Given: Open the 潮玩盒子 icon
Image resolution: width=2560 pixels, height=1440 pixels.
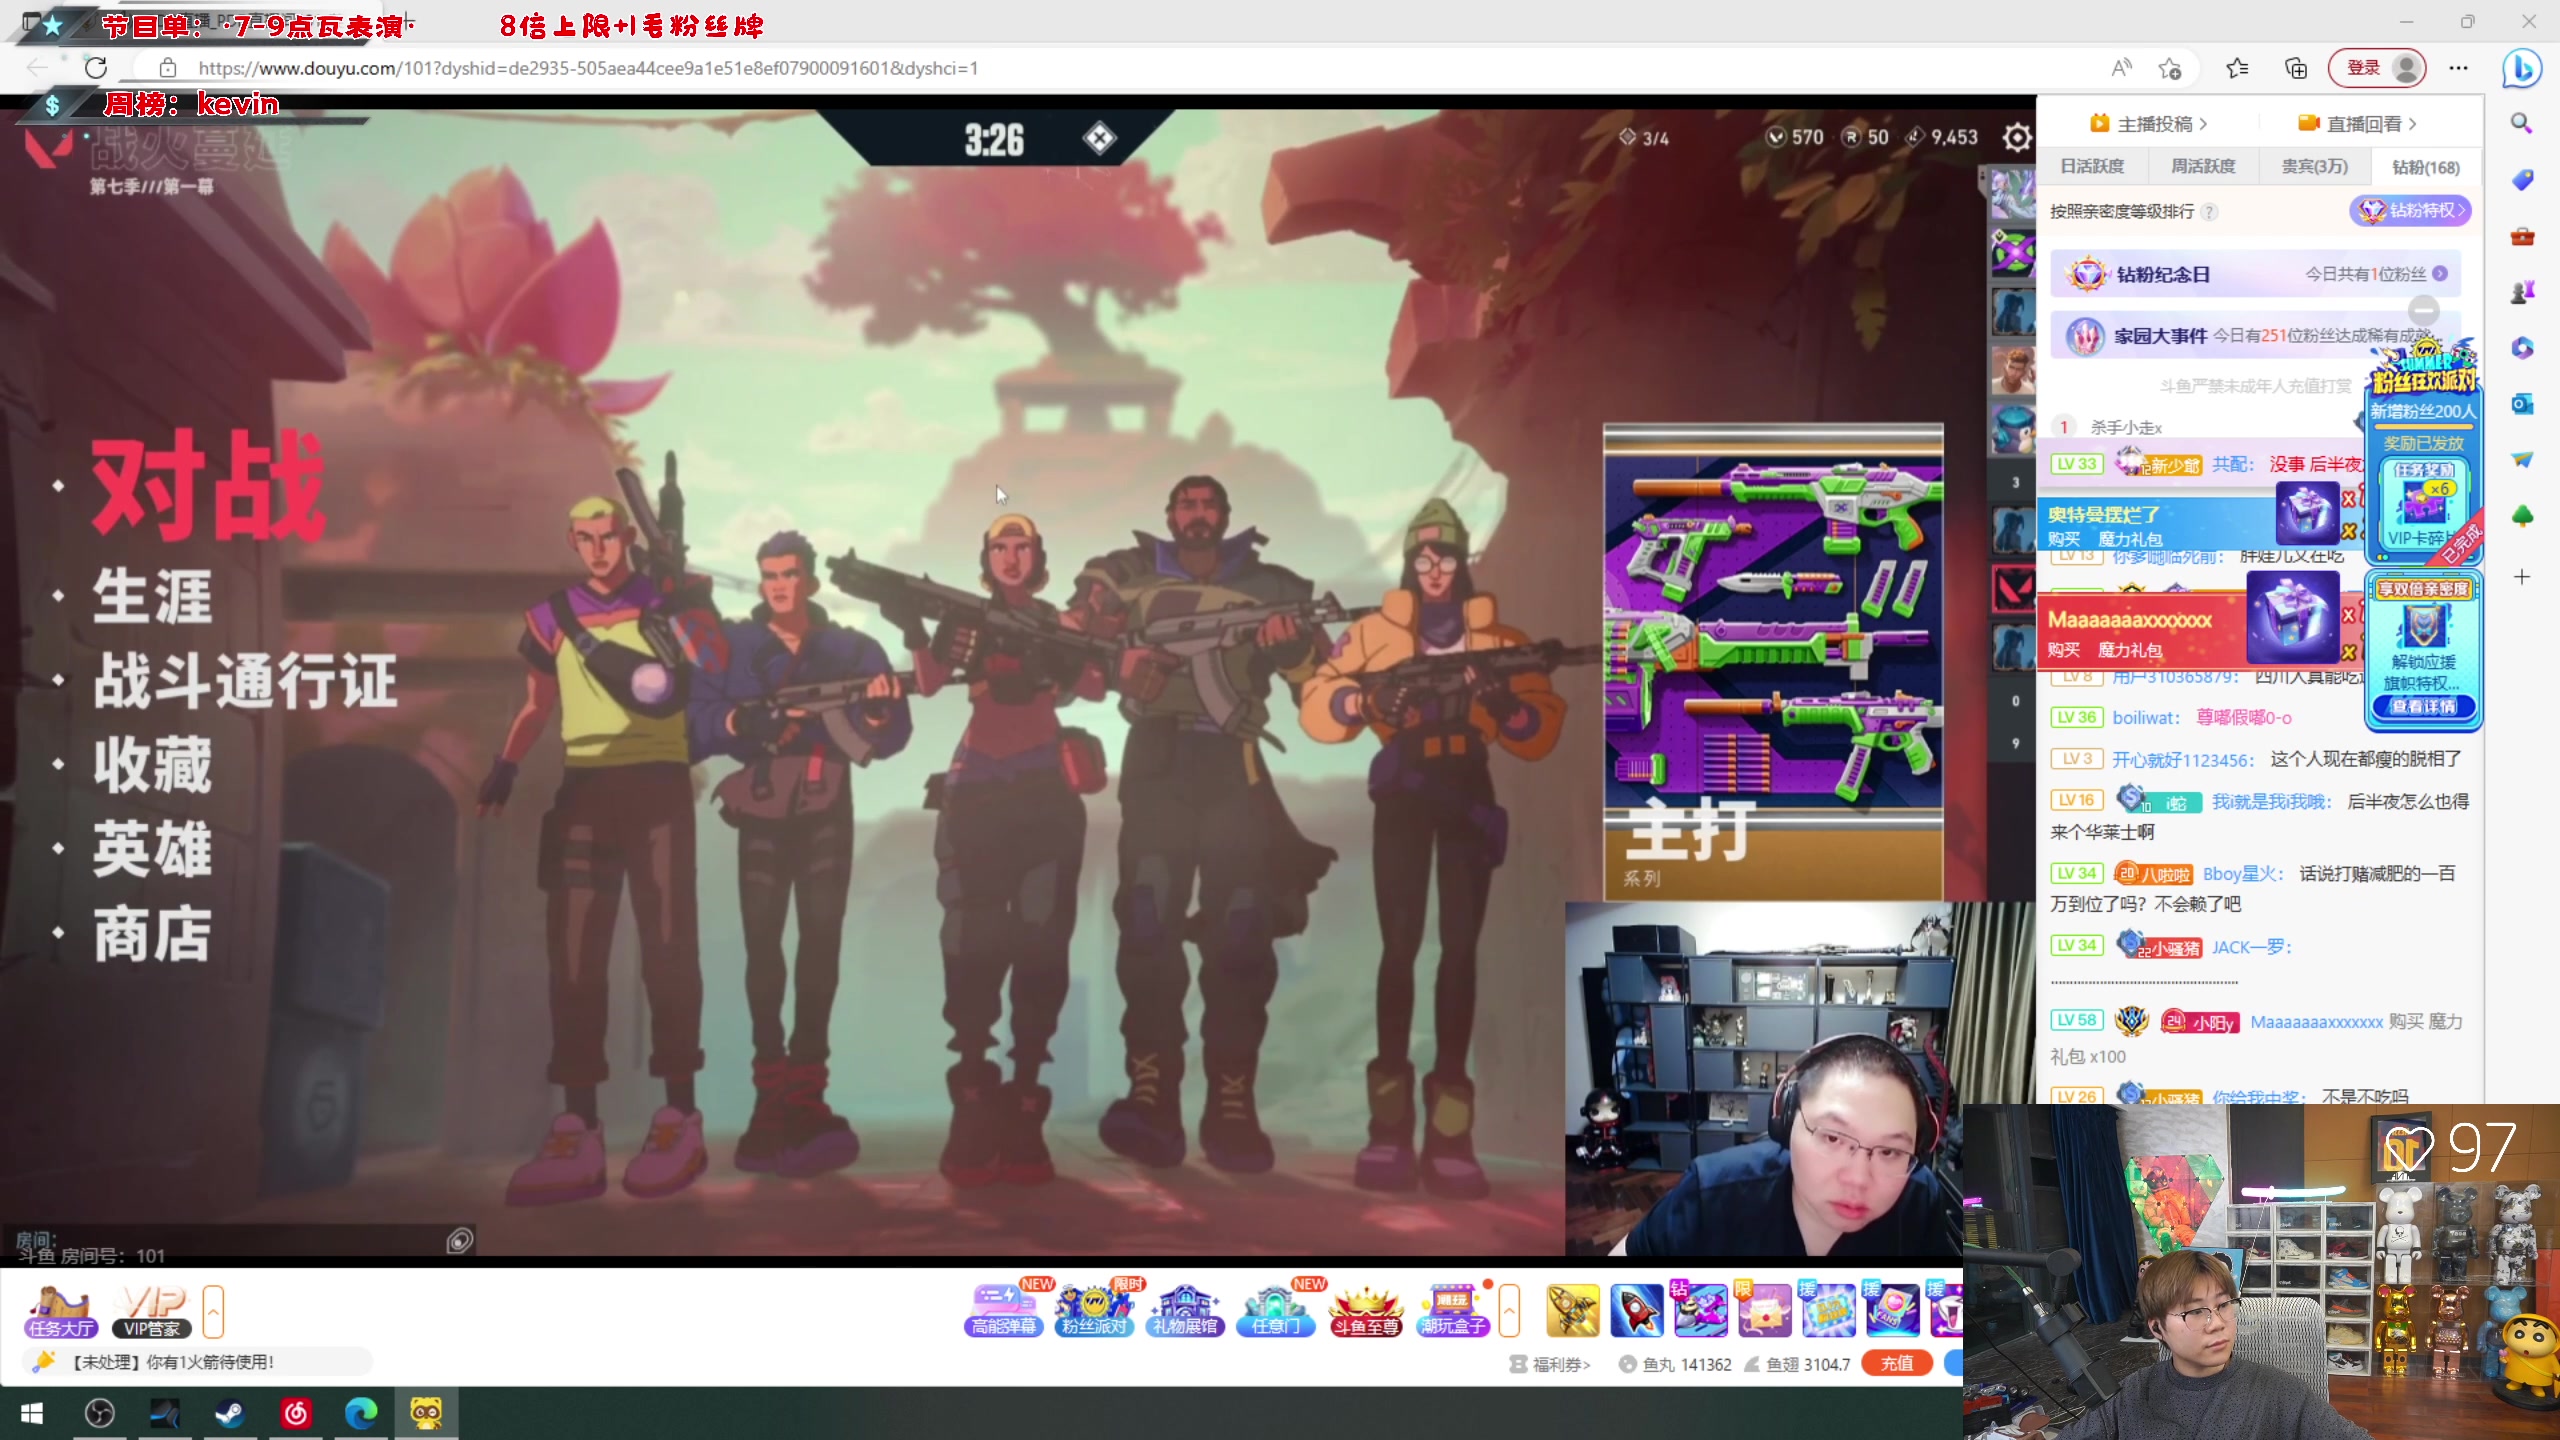Looking at the screenshot, I should [1454, 1311].
